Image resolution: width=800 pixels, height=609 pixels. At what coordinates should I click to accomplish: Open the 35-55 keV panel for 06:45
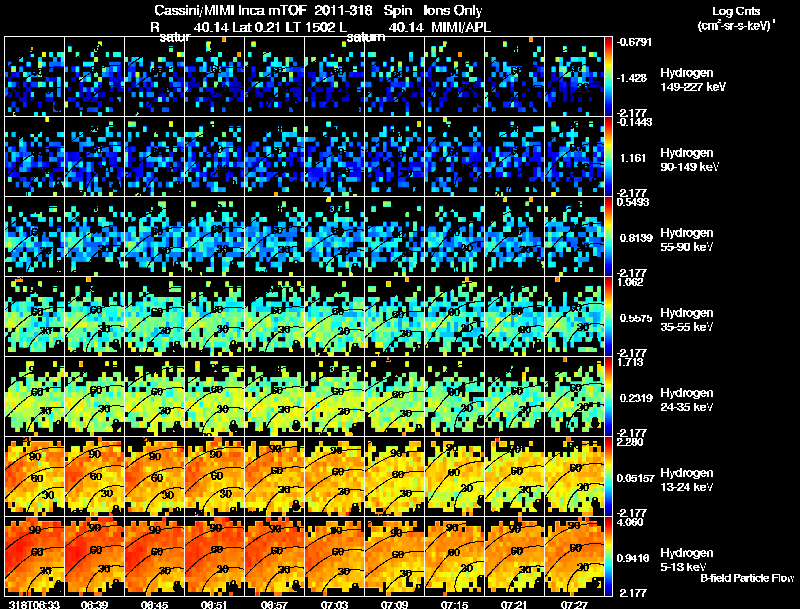click(x=155, y=317)
